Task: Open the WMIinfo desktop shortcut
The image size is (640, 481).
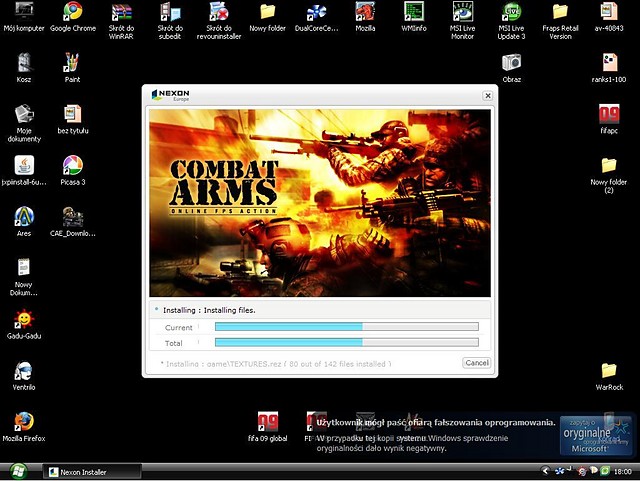Action: pyautogui.click(x=414, y=17)
